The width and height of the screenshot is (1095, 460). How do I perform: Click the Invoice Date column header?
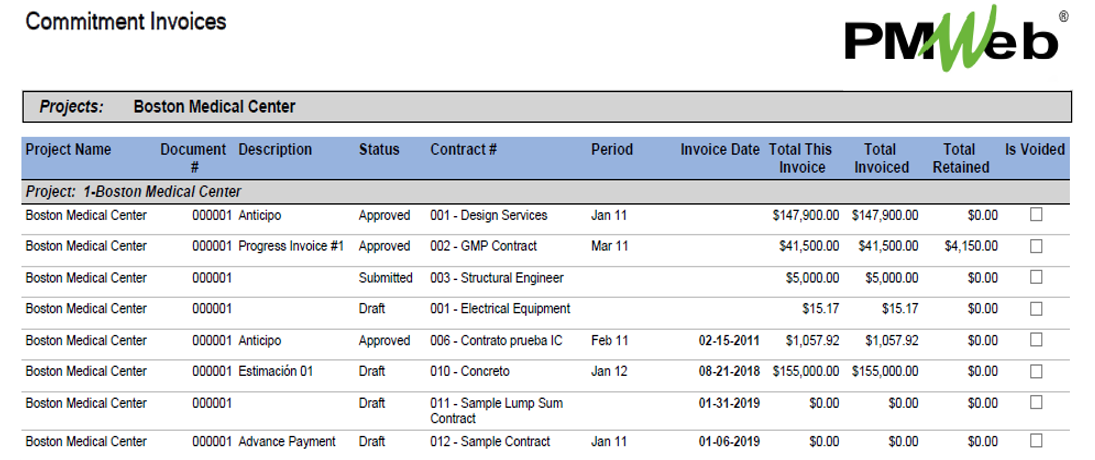720,149
